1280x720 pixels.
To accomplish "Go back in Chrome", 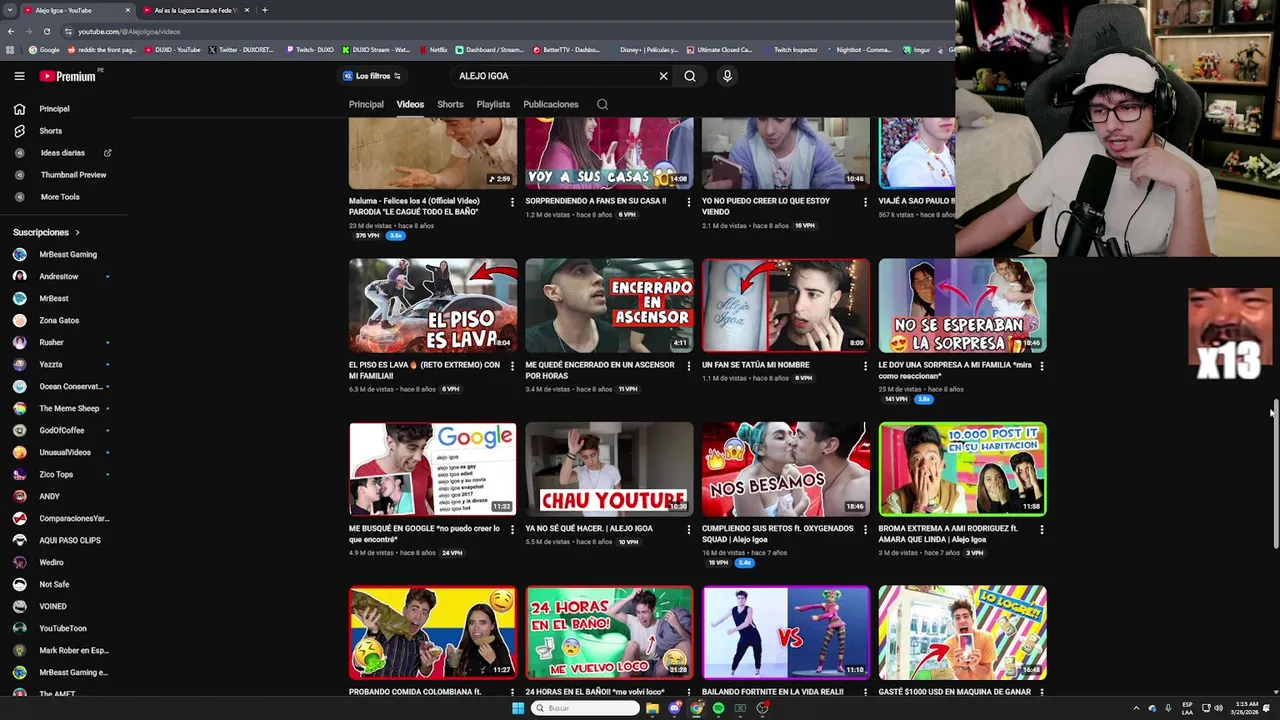I will 10,31.
